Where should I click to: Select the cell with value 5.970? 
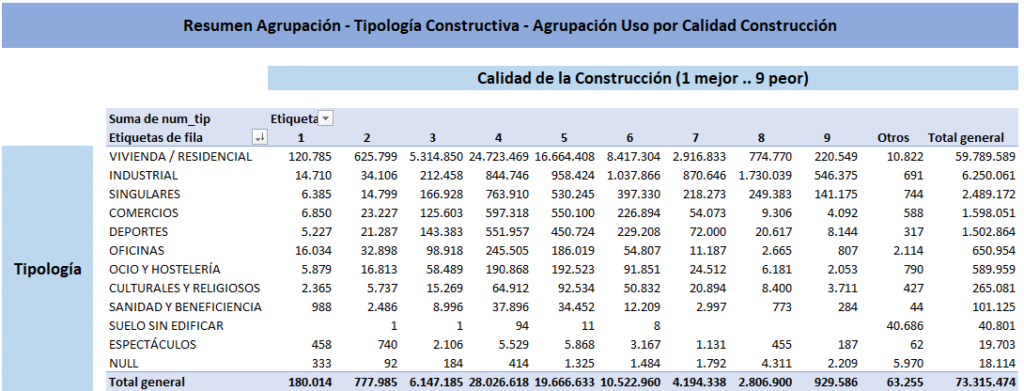tap(908, 364)
